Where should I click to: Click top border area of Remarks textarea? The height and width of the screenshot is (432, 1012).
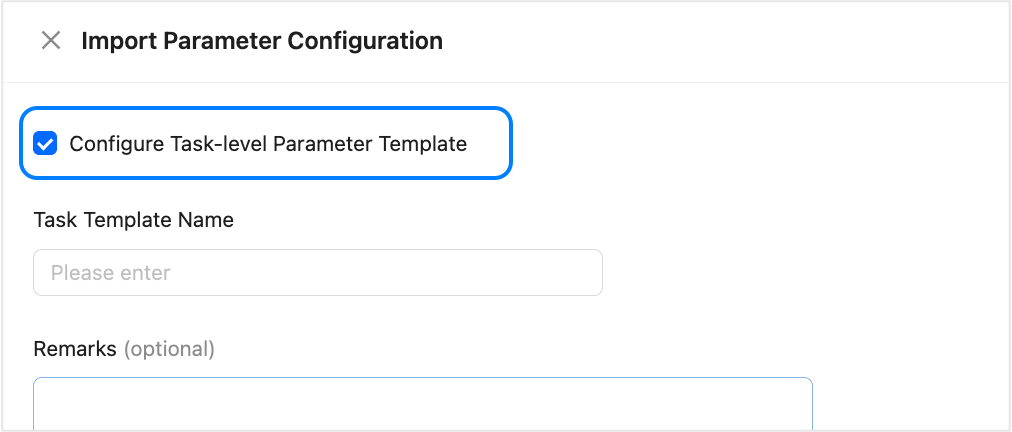(422, 379)
